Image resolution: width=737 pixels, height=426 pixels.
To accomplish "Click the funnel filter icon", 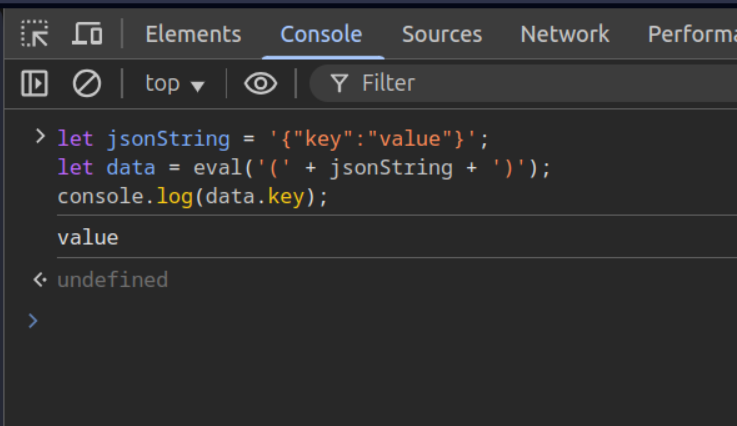I will point(339,84).
